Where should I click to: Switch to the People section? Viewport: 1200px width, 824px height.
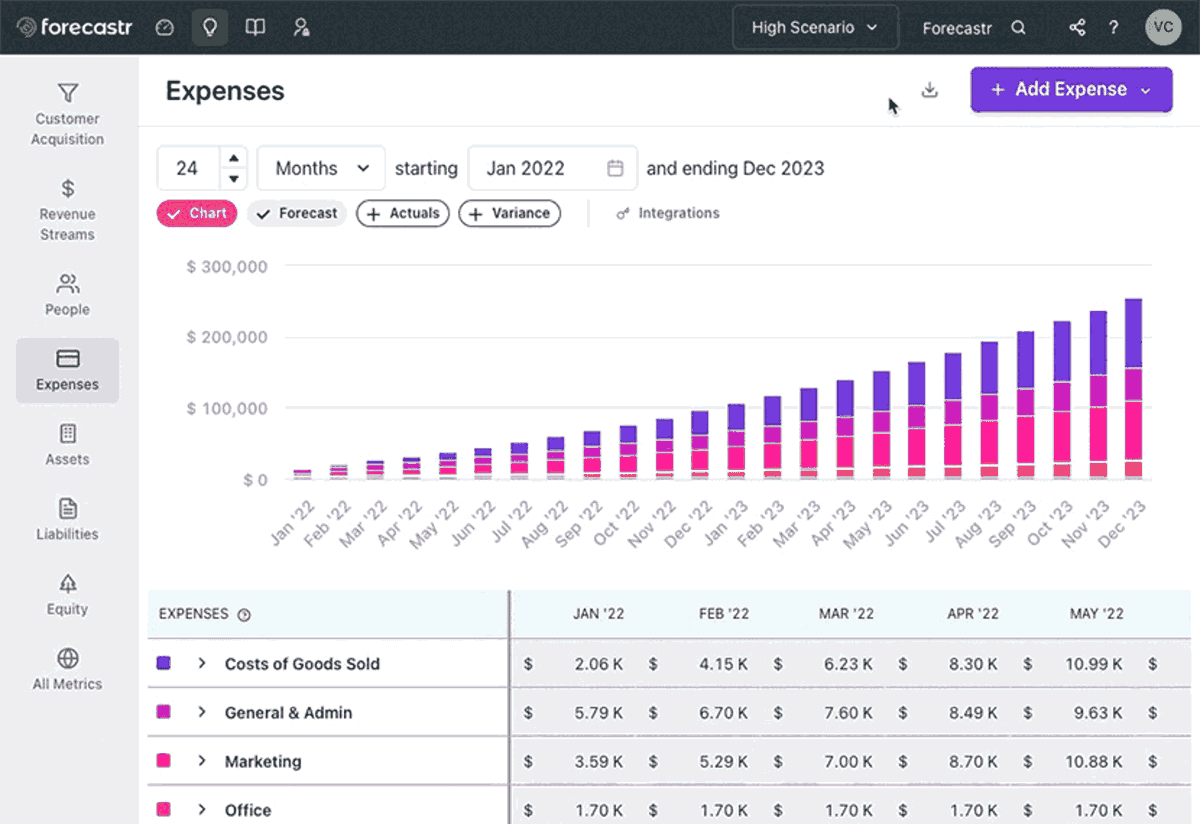(x=67, y=293)
